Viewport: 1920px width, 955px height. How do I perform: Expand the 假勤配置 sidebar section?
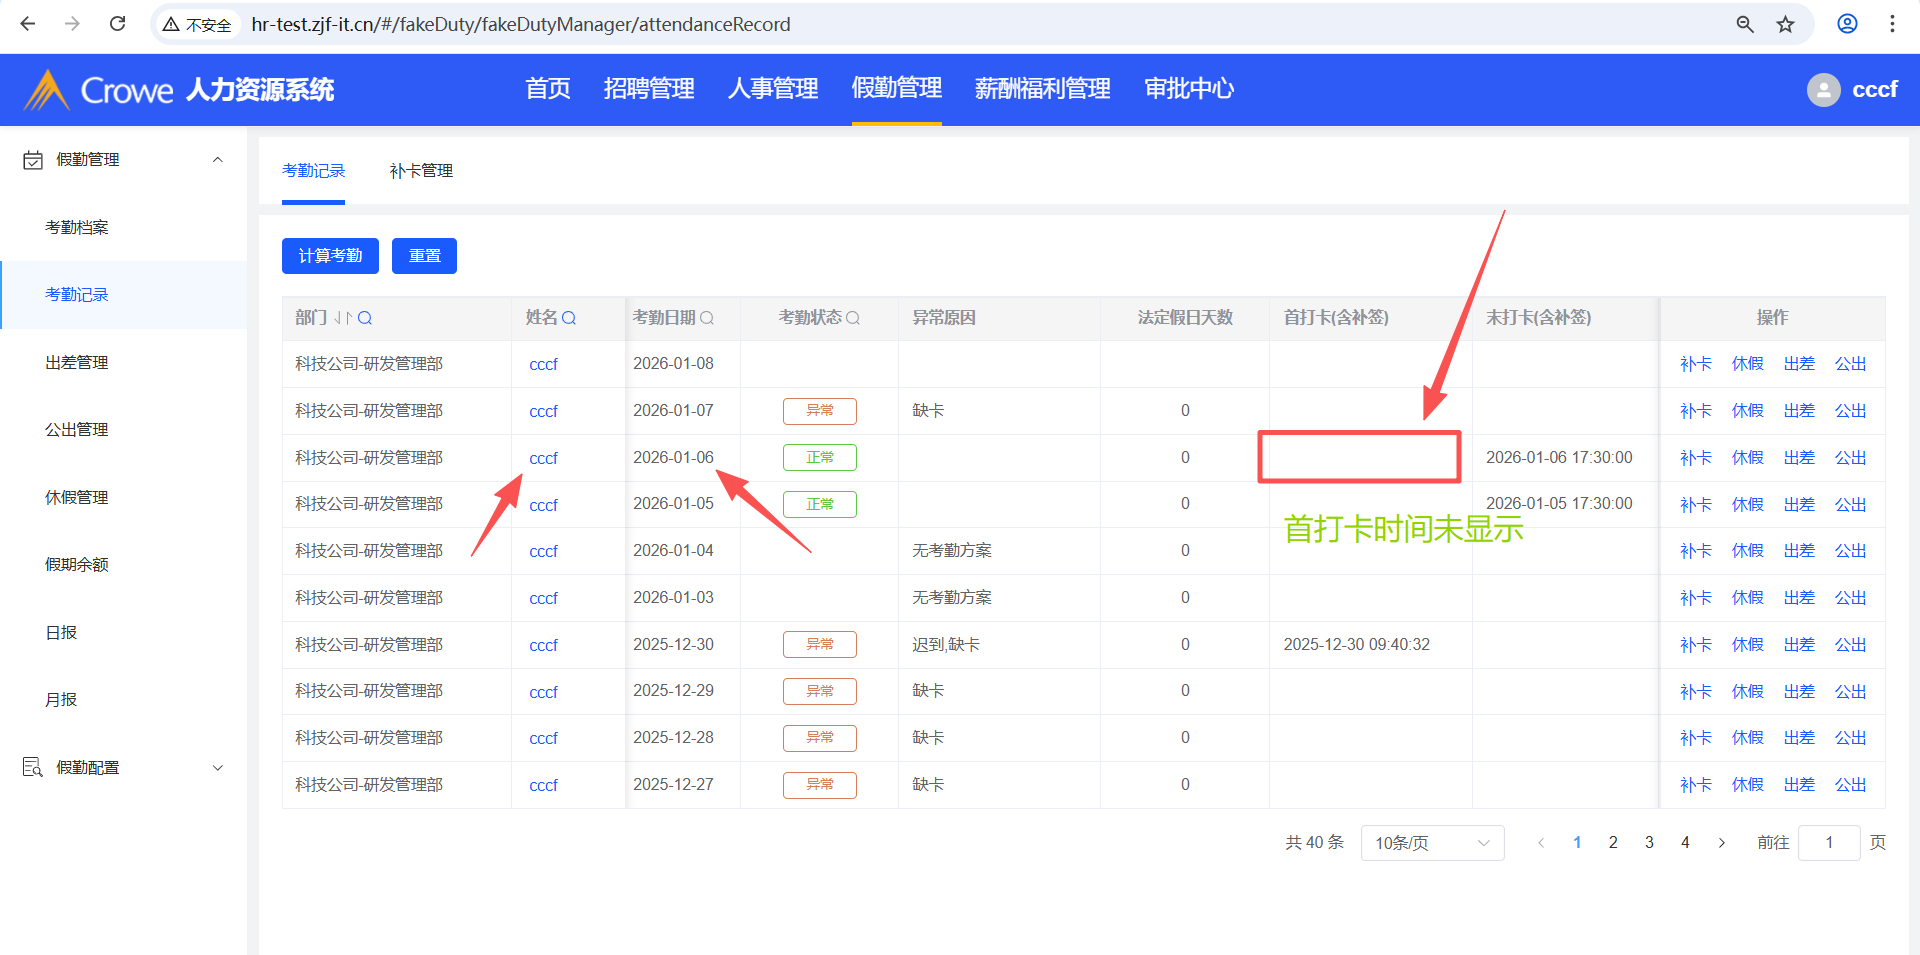[218, 768]
